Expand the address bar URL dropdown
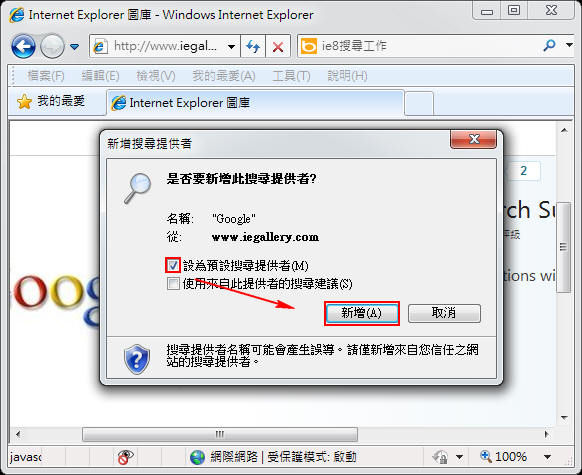 [x=232, y=47]
